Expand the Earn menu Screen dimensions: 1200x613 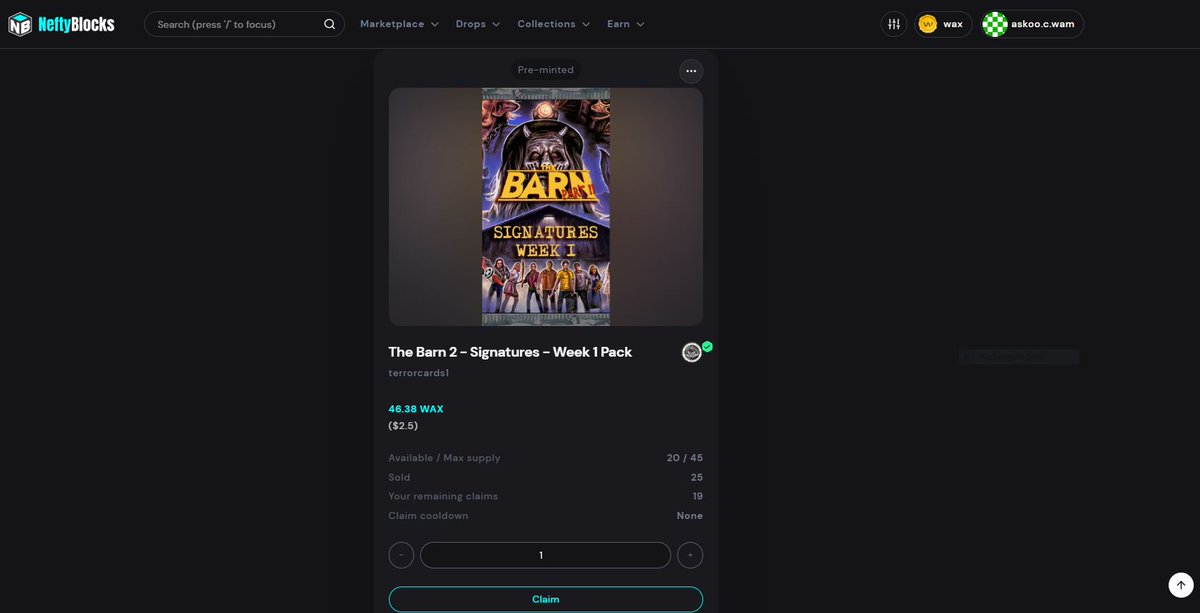pos(626,24)
